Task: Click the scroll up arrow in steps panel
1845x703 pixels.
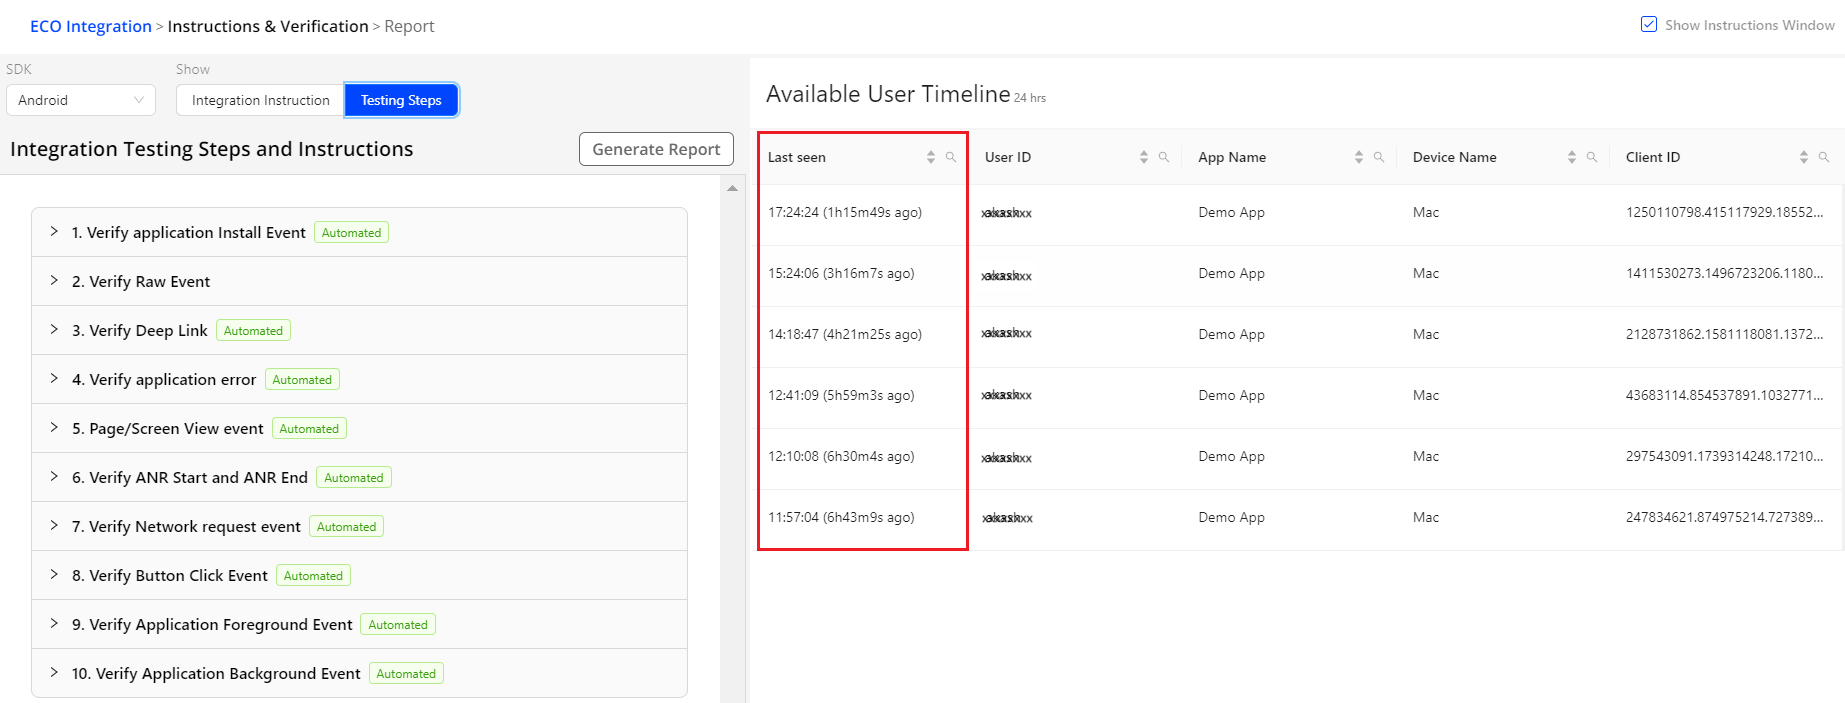Action: [x=732, y=188]
